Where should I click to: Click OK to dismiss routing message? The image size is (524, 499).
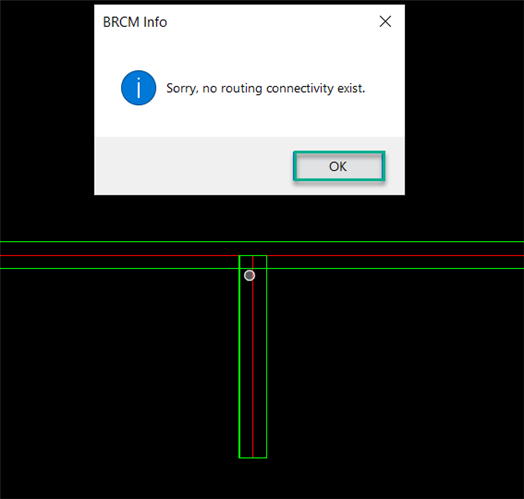[339, 166]
